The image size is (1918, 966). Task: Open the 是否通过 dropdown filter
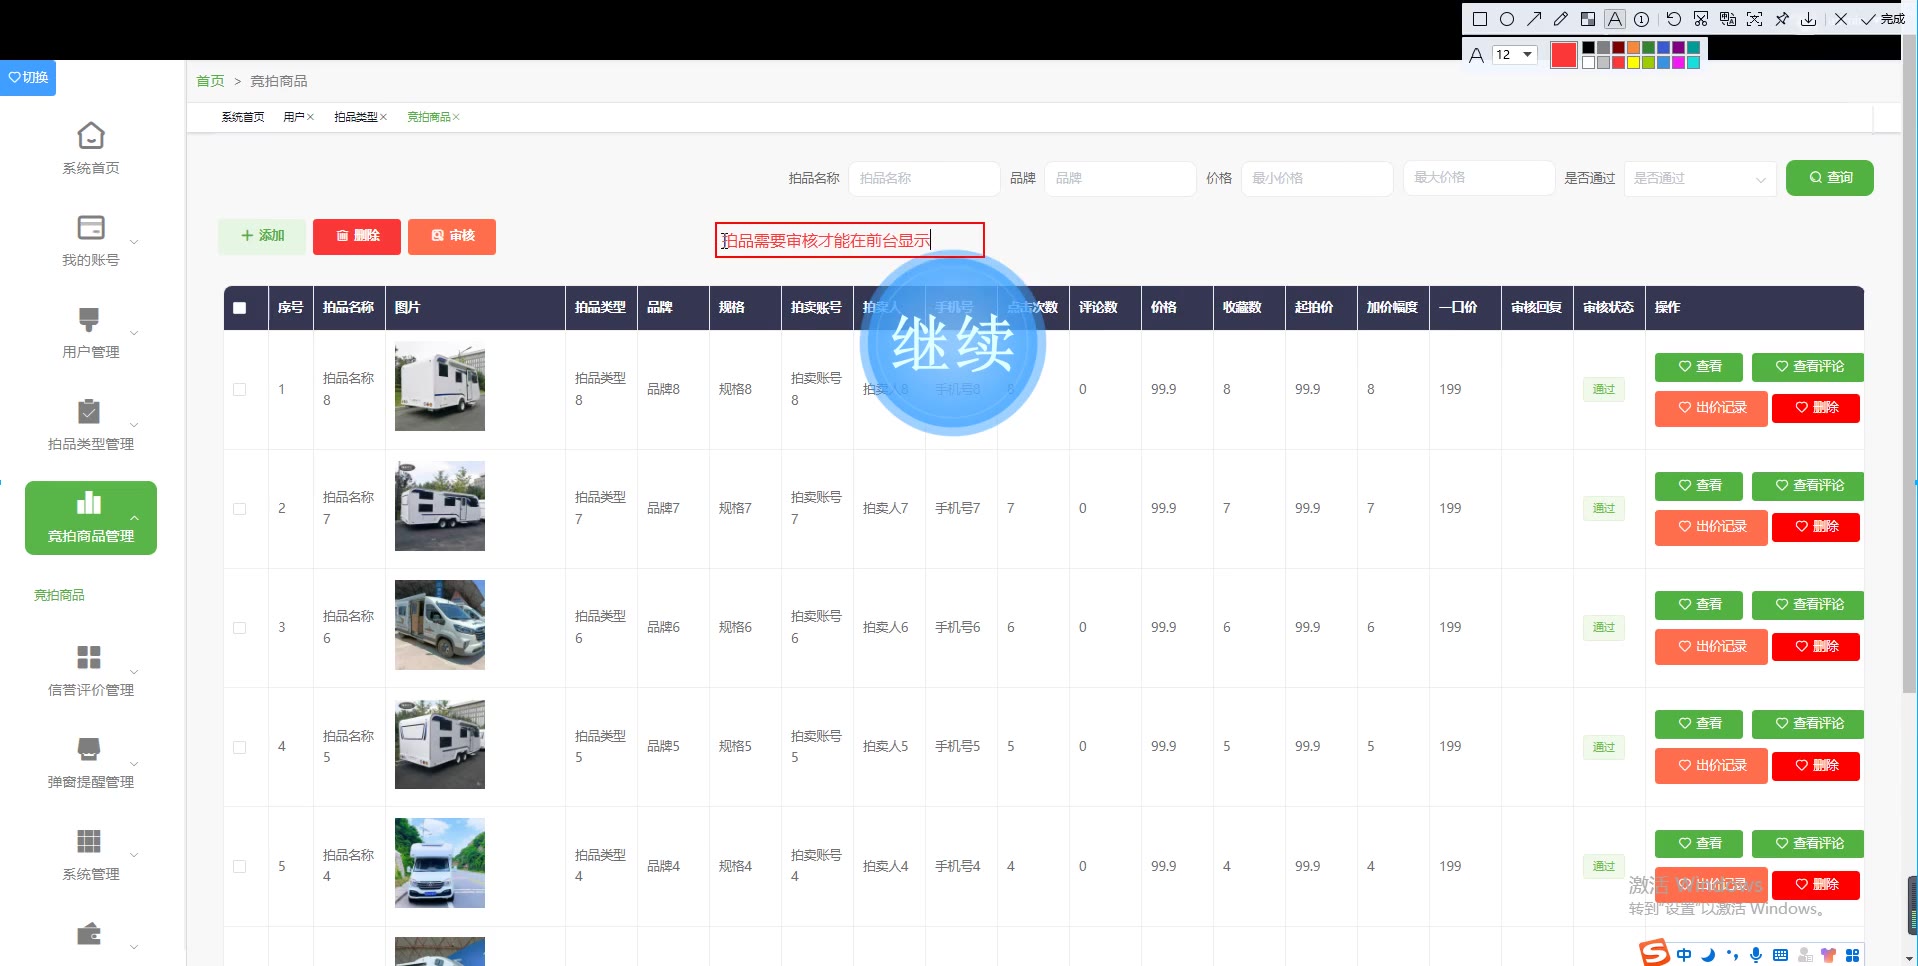coord(1700,178)
